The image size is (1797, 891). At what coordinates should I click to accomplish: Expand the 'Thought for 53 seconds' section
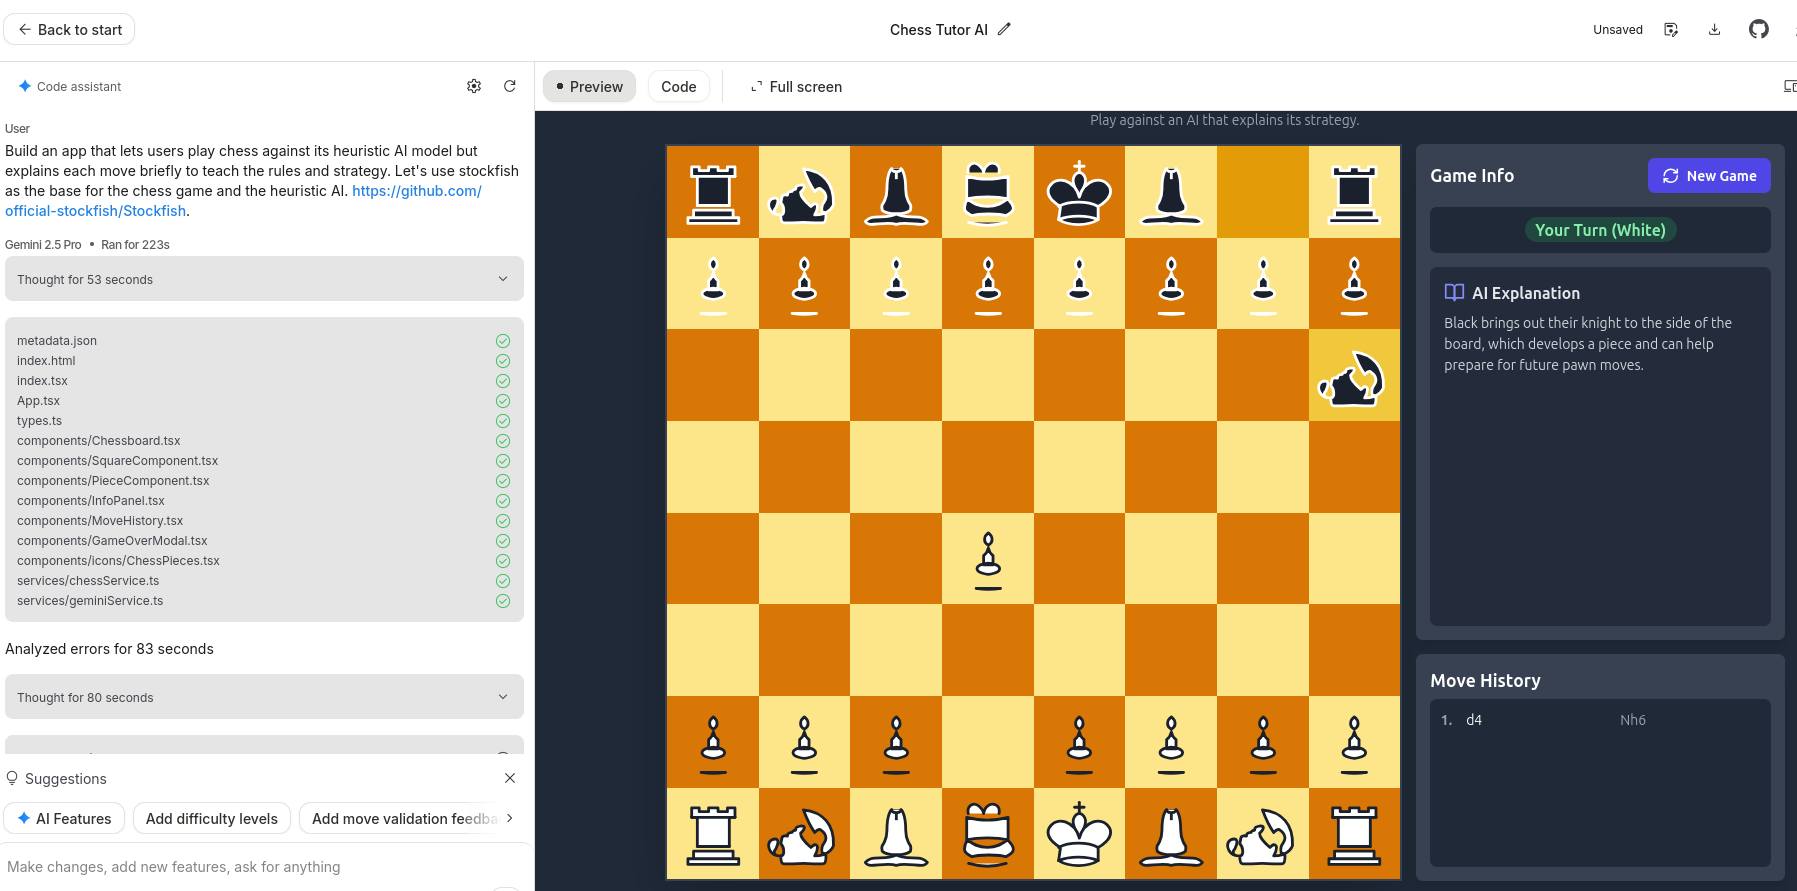coord(264,279)
